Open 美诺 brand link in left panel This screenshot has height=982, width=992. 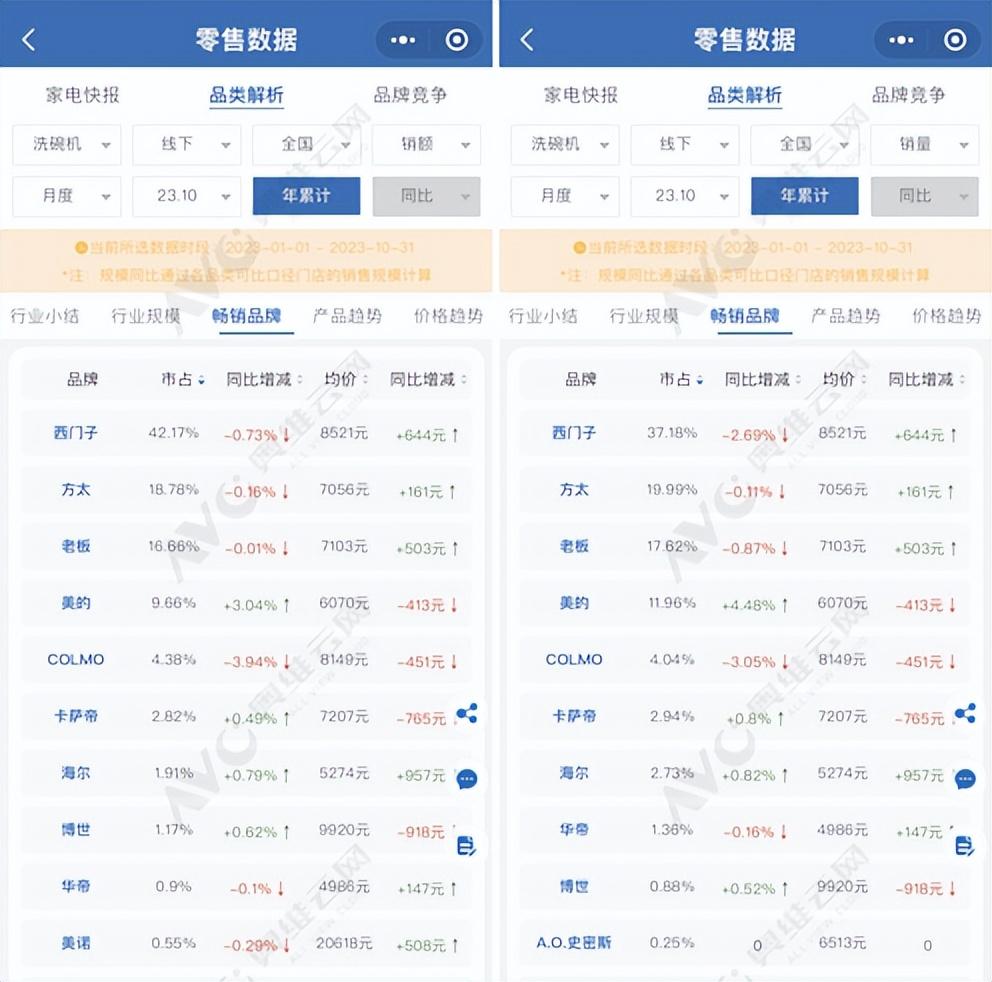coord(76,943)
